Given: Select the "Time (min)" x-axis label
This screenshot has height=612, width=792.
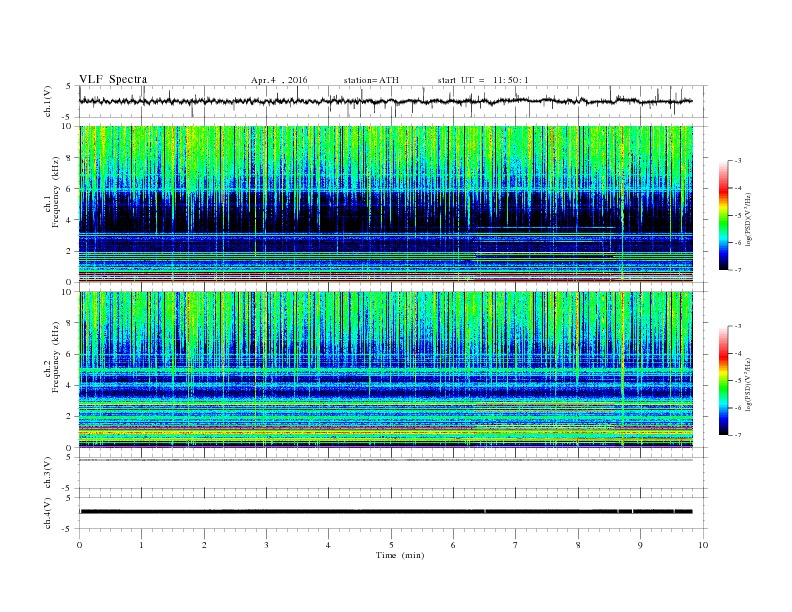Looking at the screenshot, I should [x=400, y=555].
